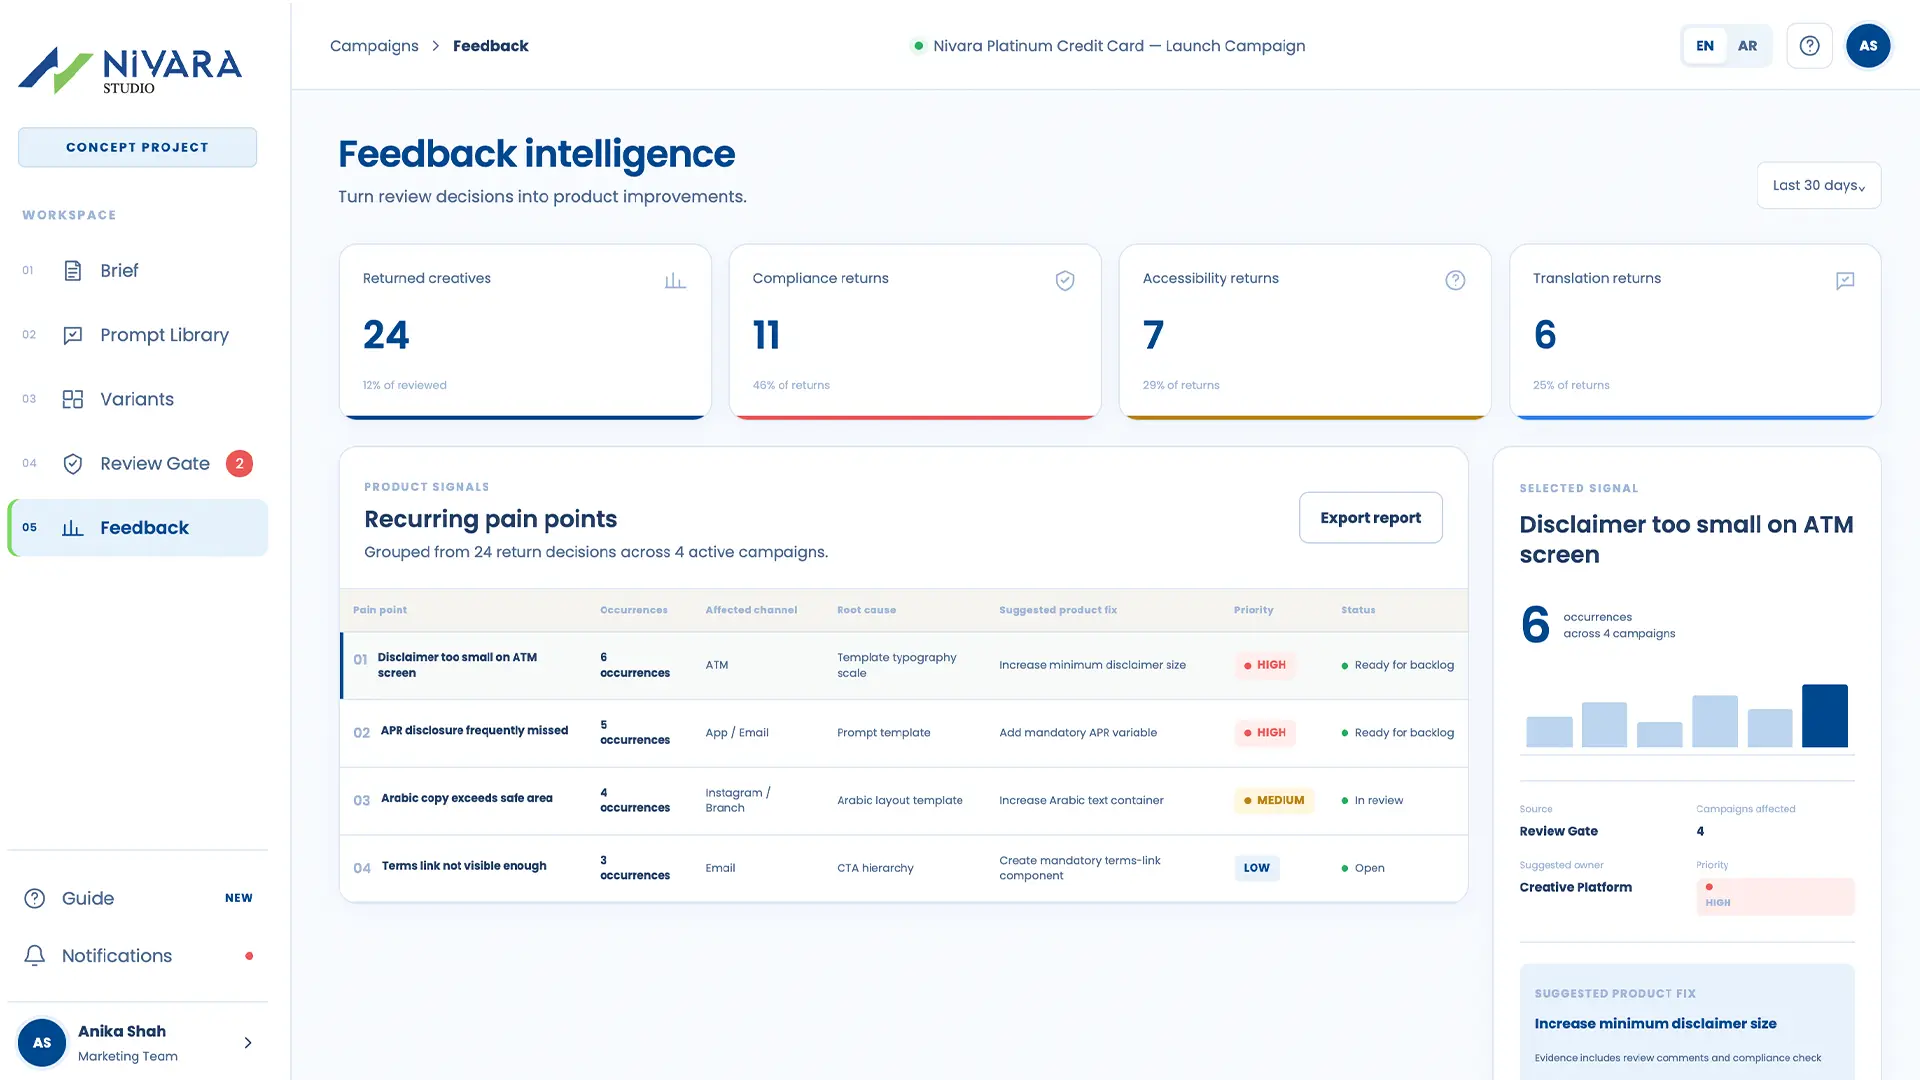The height and width of the screenshot is (1080, 1920).
Task: Select row 'APR disclosure frequently missed'
Action: coord(904,733)
